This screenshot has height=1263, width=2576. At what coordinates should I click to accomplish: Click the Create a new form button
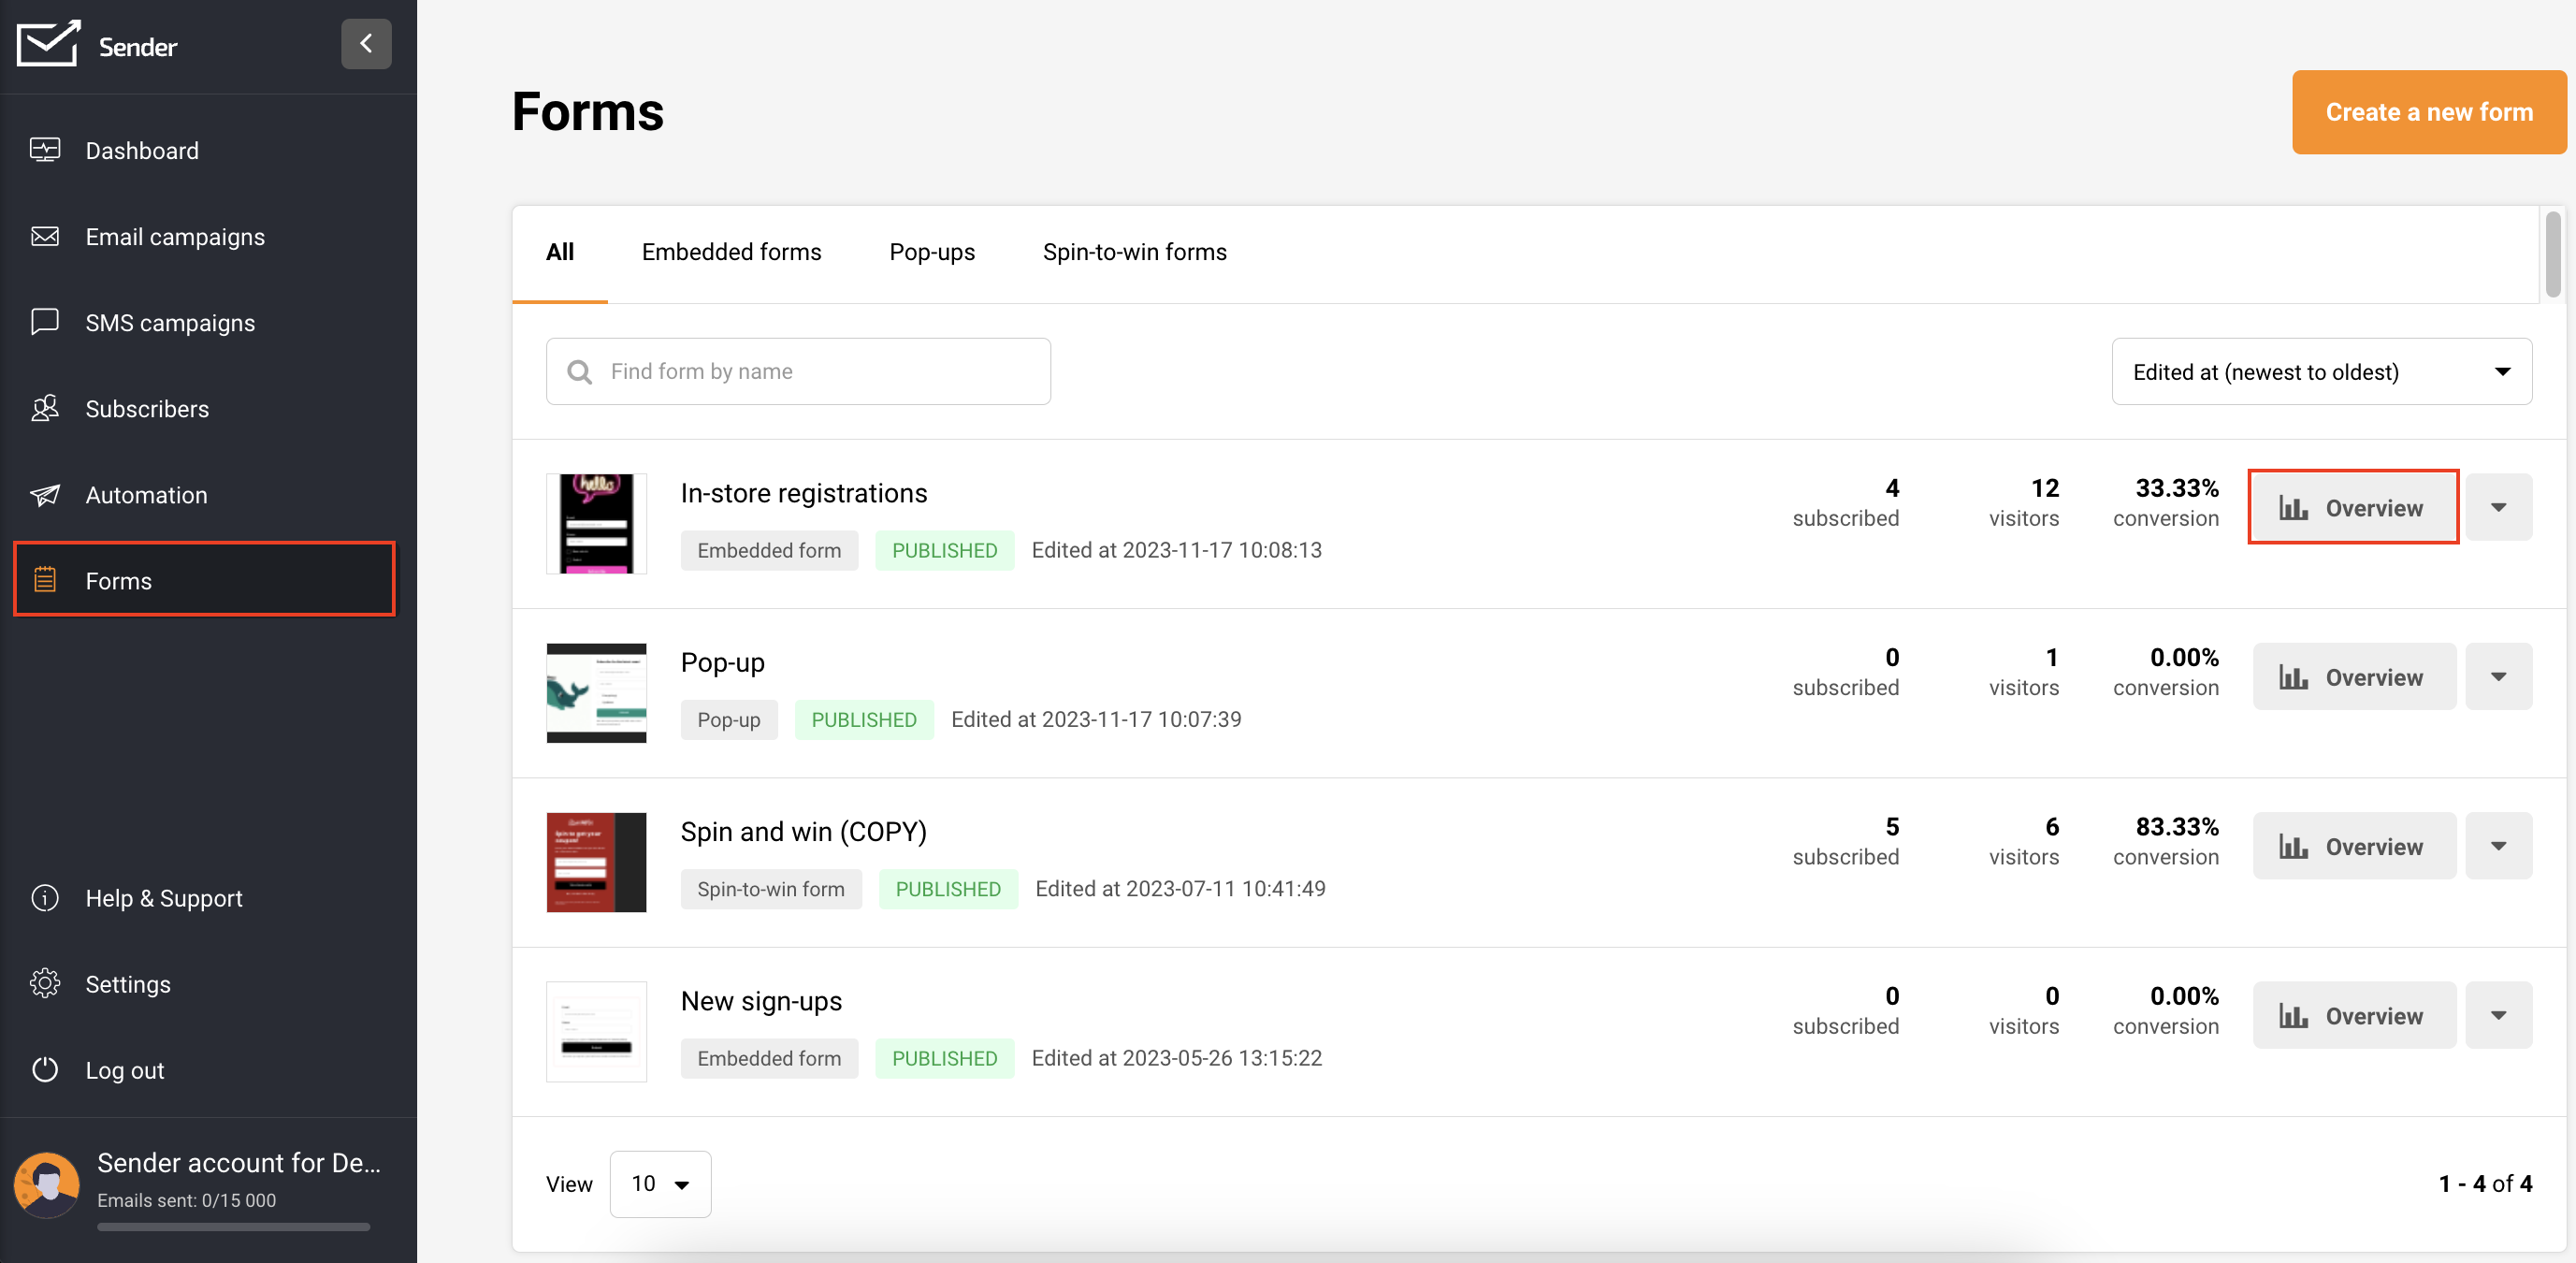pos(2428,112)
